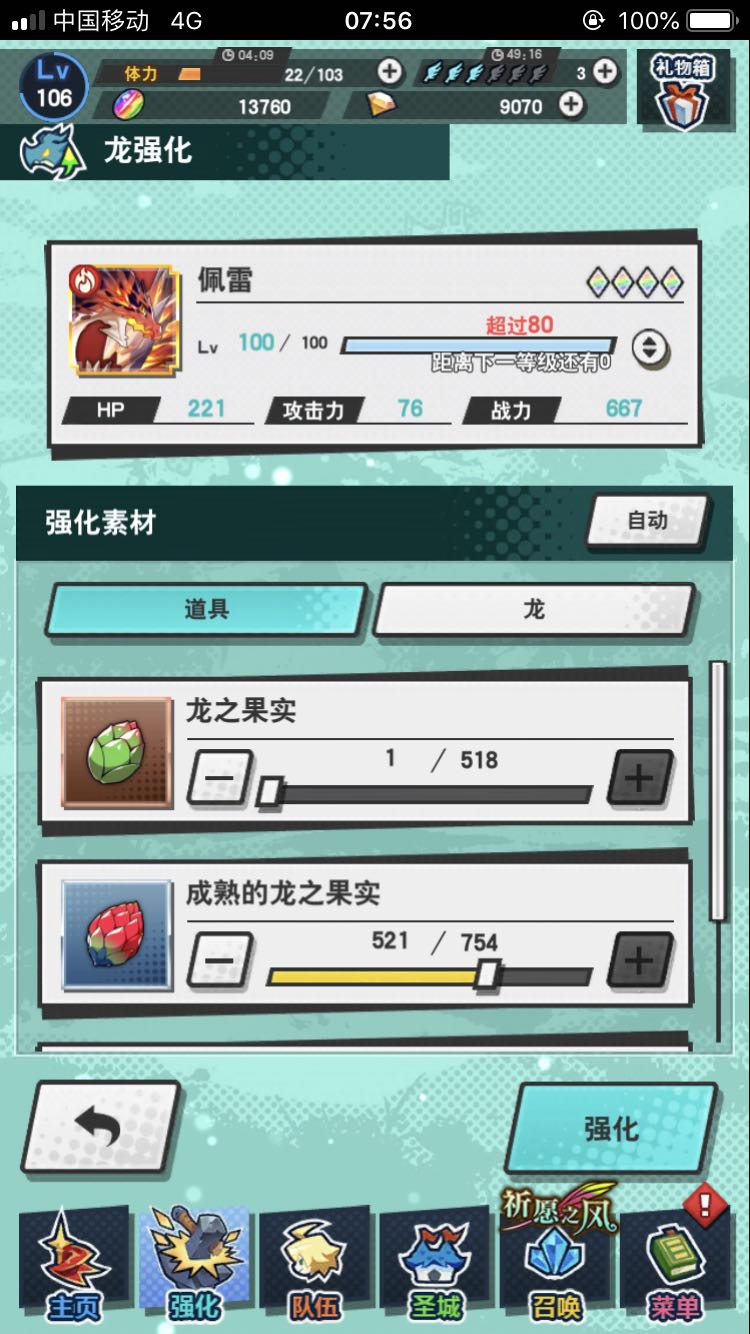This screenshot has width=750, height=1334.
Task: Increase 龙之果实 count with plus stepper
Action: pyautogui.click(x=640, y=778)
